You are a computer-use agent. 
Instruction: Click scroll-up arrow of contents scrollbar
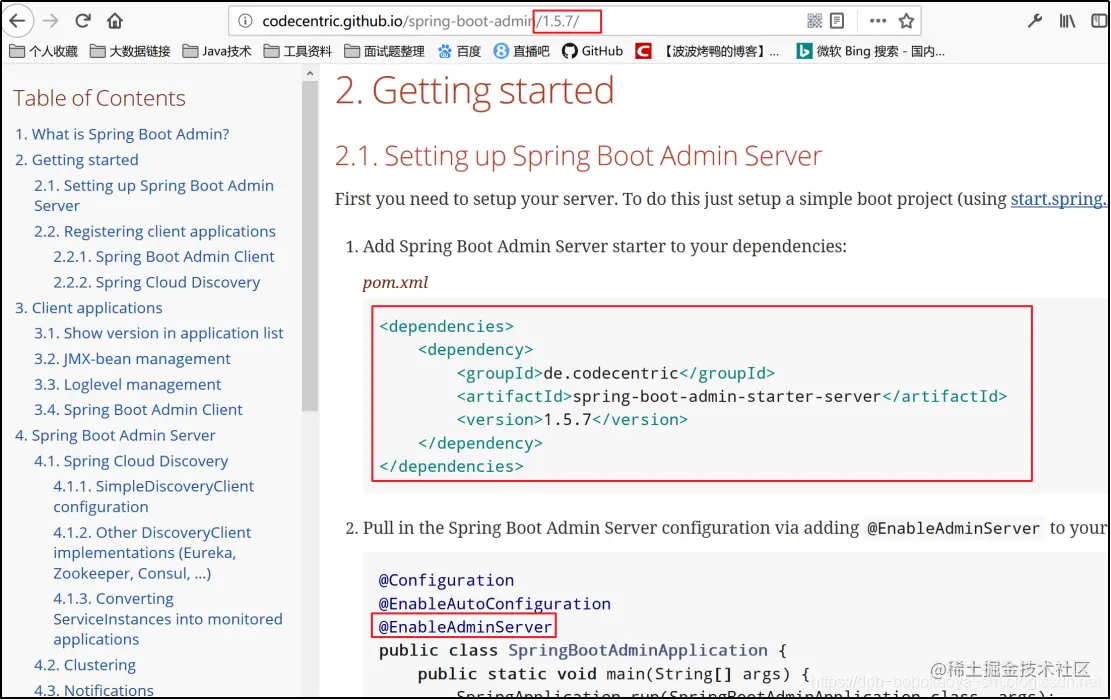point(310,73)
